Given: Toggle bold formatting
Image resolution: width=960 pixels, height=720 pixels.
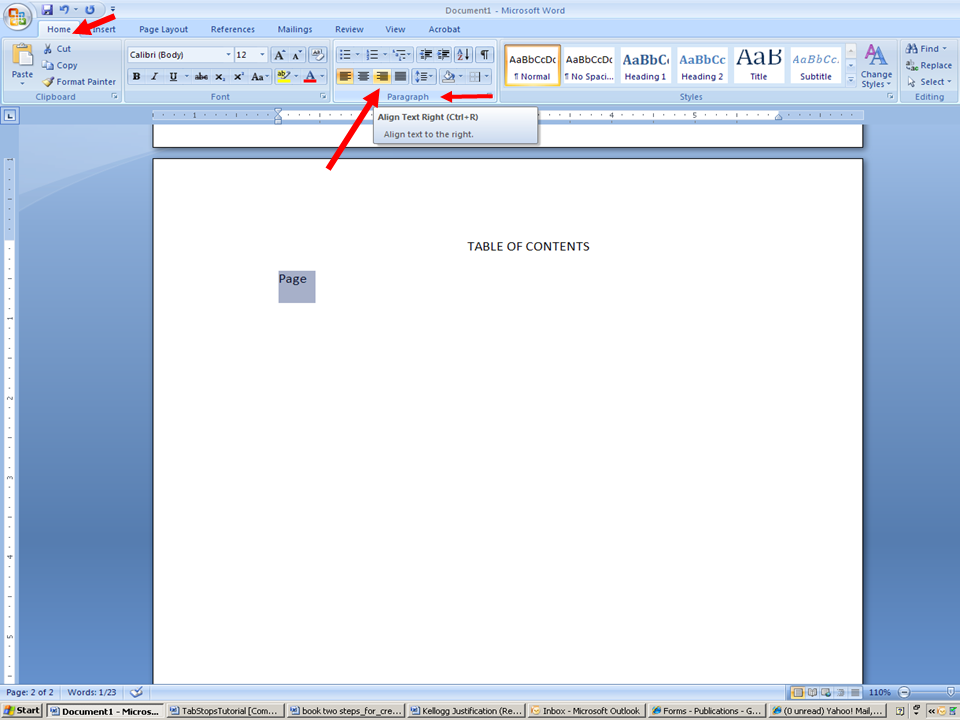Looking at the screenshot, I should pyautogui.click(x=137, y=77).
